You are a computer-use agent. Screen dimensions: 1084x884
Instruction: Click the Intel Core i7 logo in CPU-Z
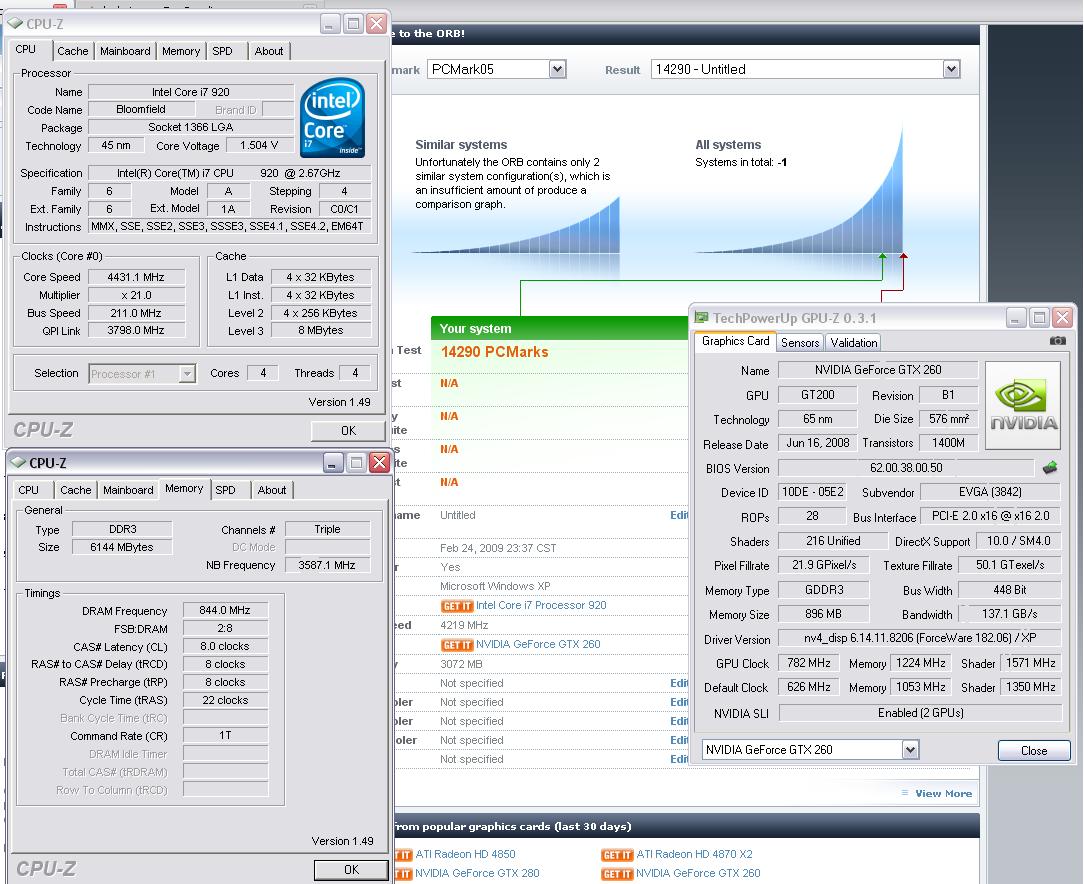(x=333, y=117)
